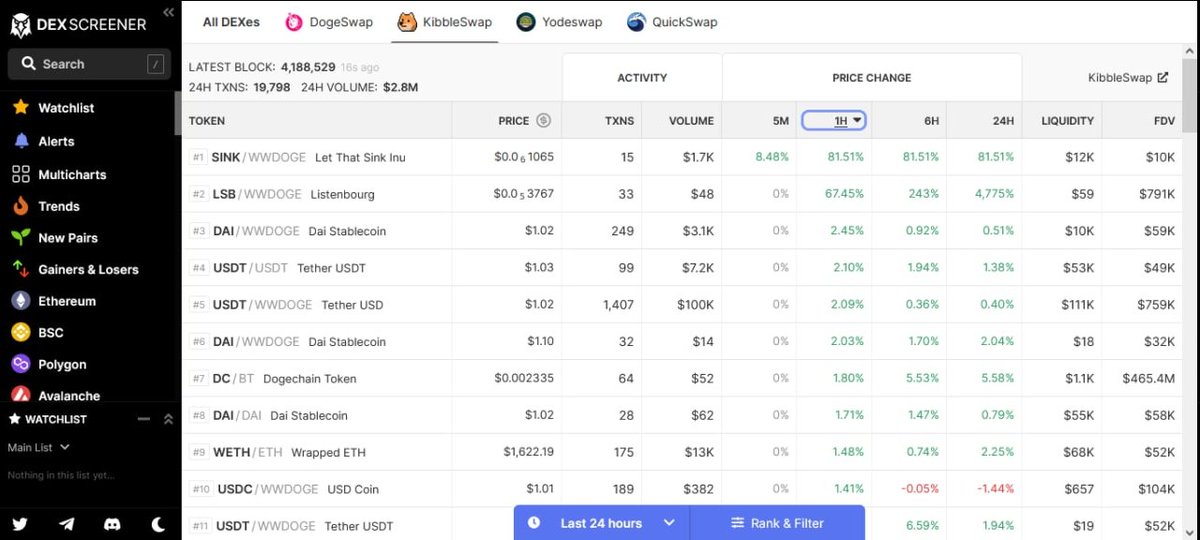Toggle price currency dollar icon
Viewport: 1200px width, 540px height.
pos(544,120)
